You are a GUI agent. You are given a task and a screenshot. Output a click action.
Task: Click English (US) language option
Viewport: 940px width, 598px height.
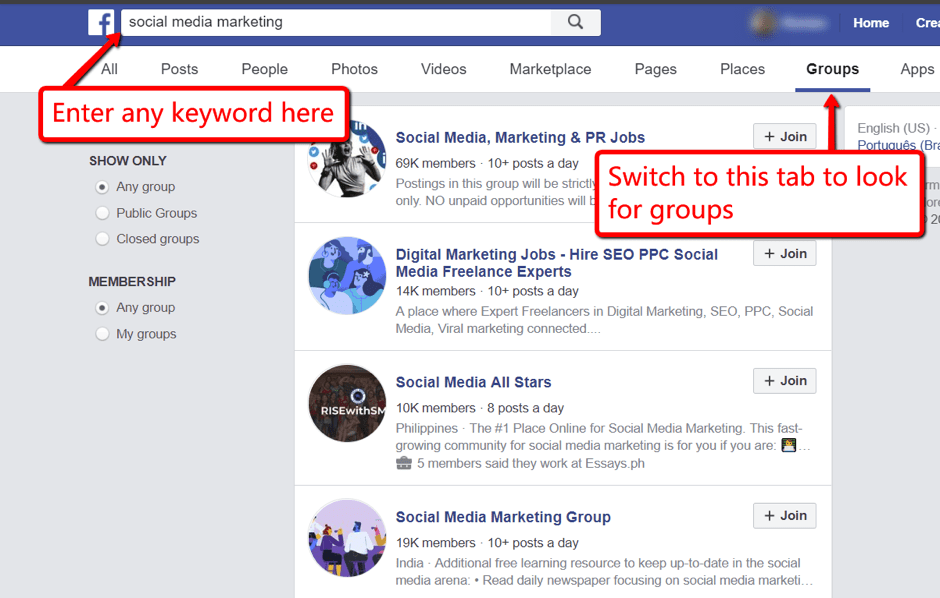pos(893,128)
